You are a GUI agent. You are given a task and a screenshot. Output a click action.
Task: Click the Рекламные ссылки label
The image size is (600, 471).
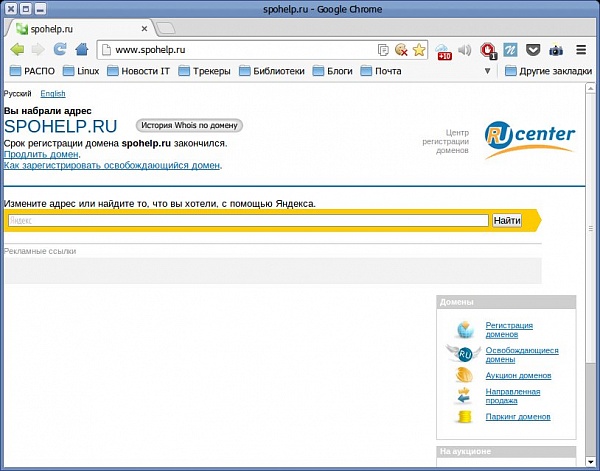40,251
